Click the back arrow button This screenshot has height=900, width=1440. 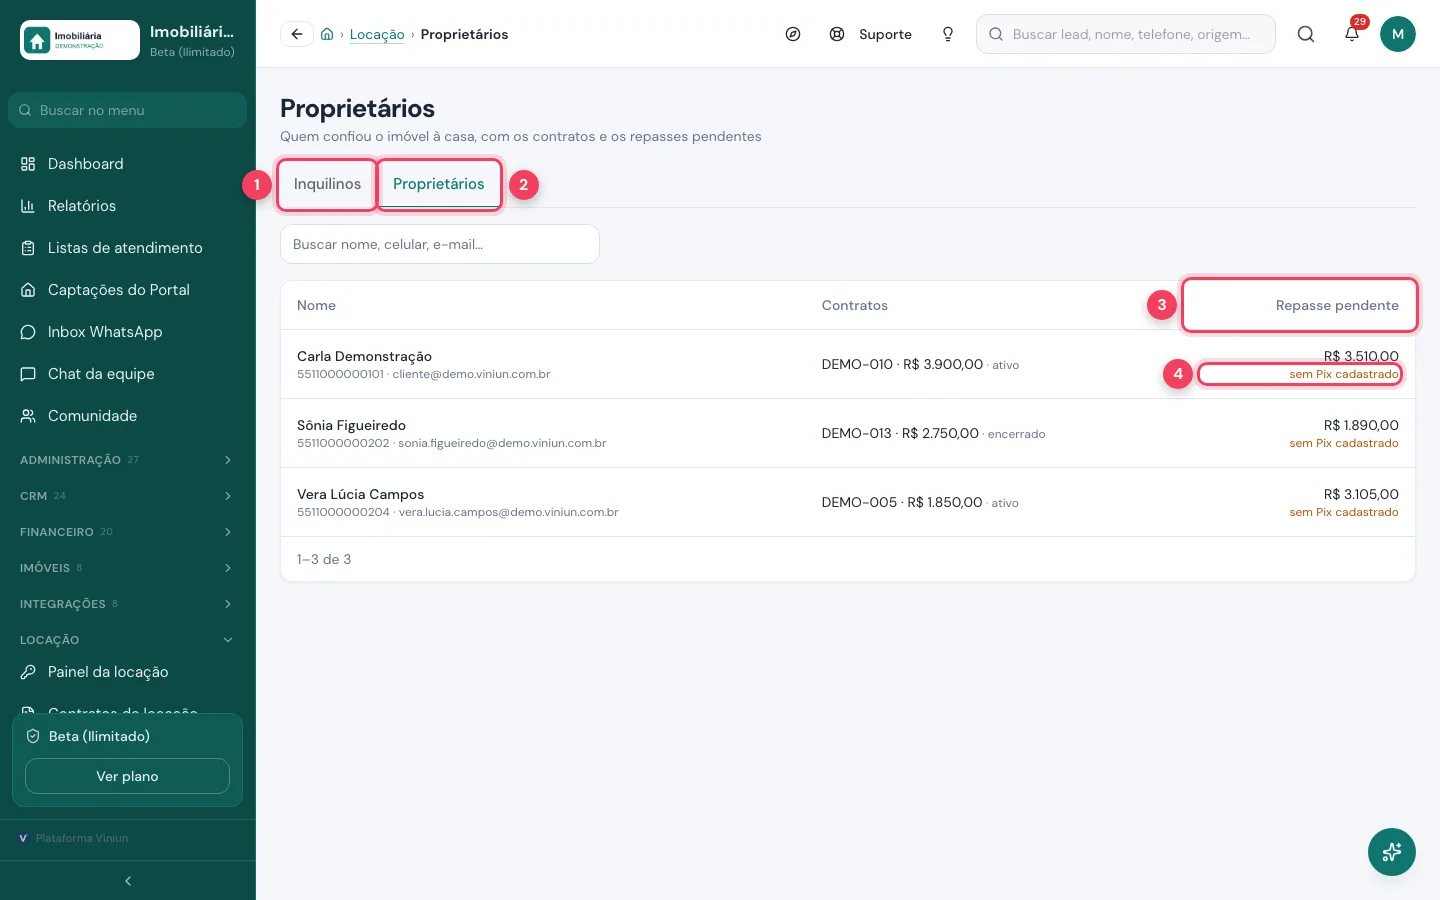click(x=297, y=34)
